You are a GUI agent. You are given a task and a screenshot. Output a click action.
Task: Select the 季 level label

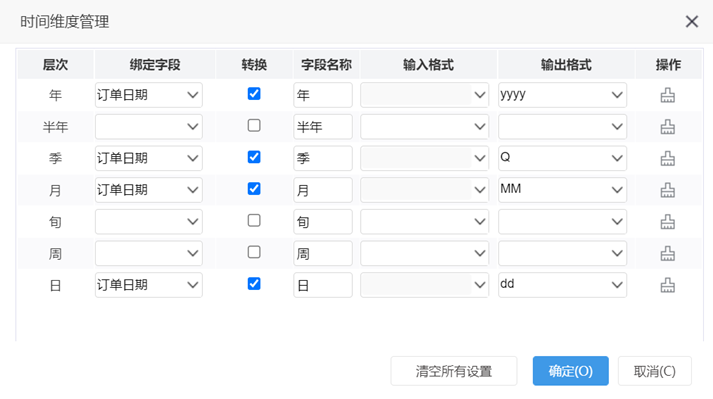point(55,158)
